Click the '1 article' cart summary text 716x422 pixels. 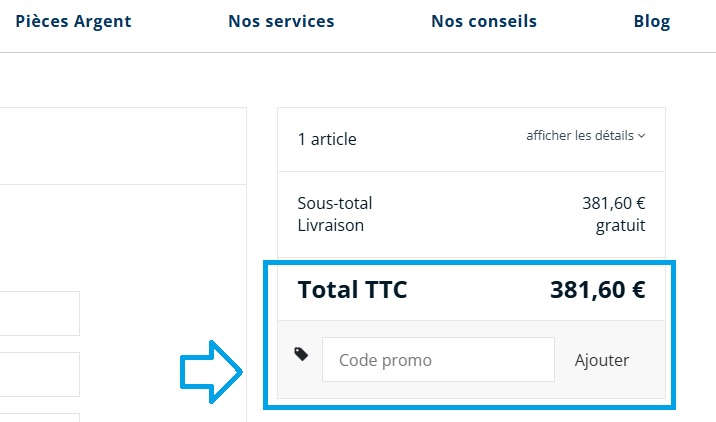tap(327, 139)
